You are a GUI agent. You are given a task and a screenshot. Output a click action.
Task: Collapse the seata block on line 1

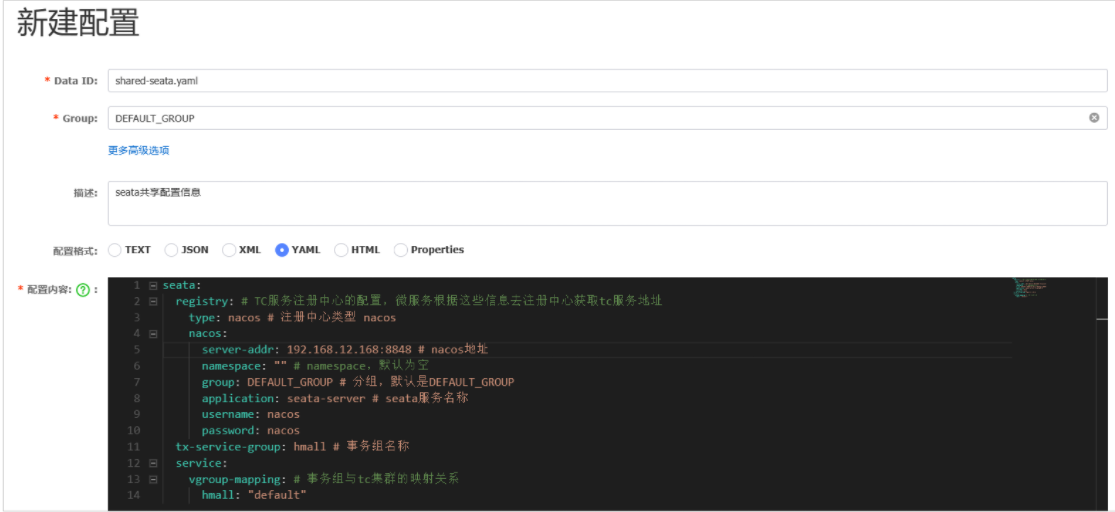(153, 285)
